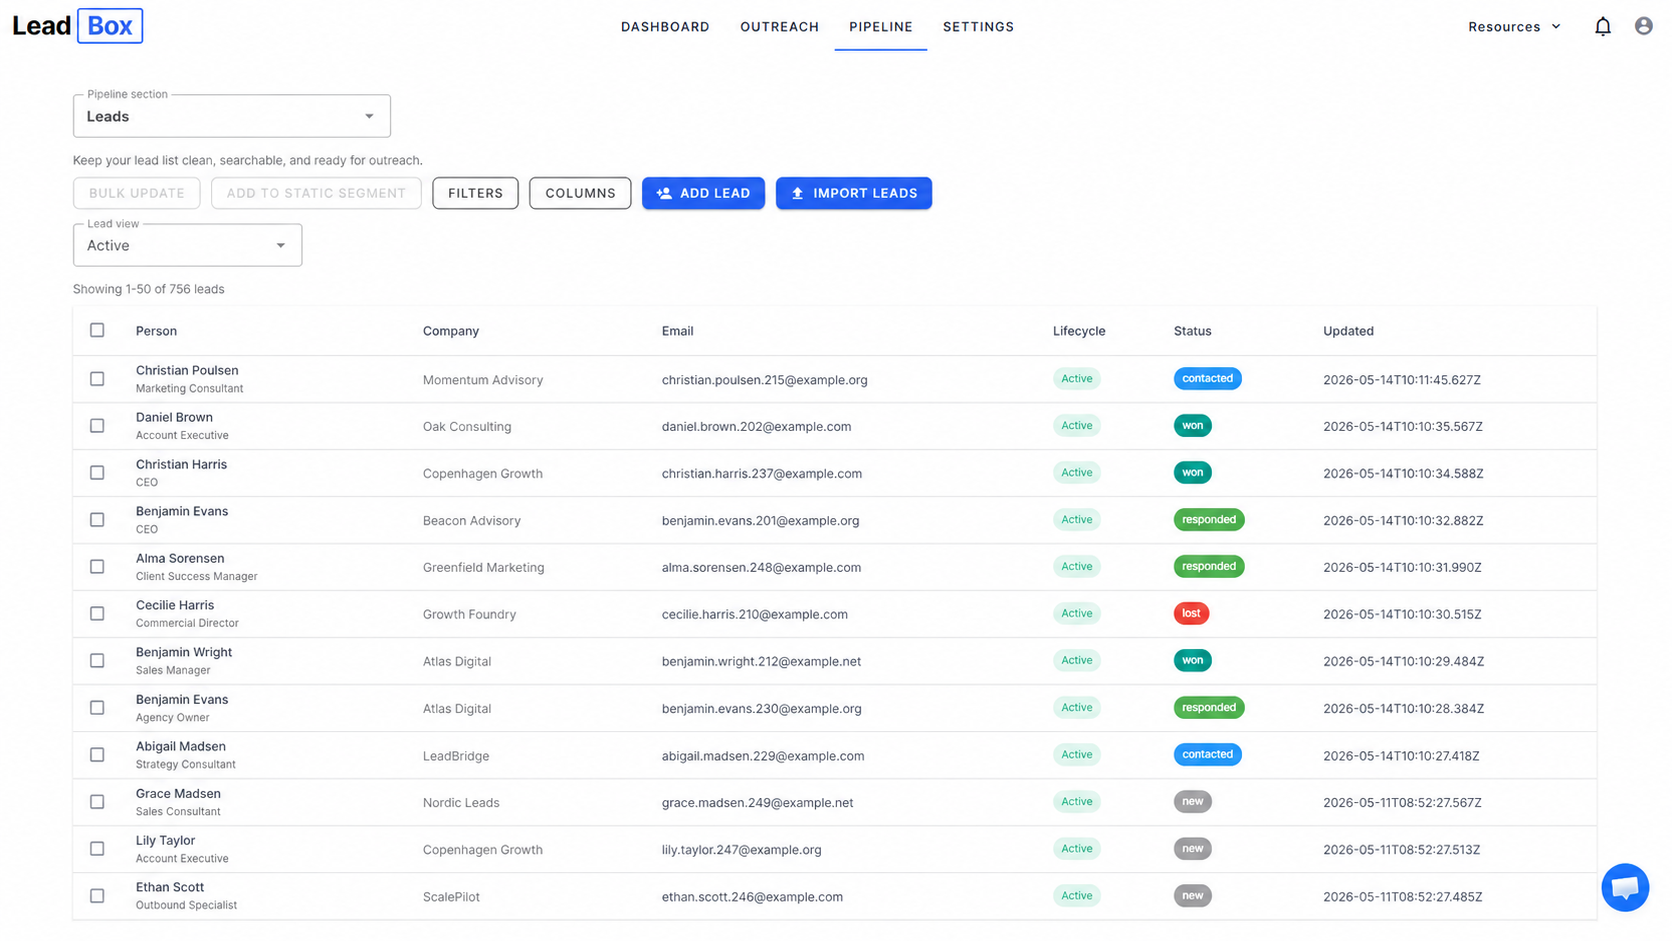Click the Import Leads button
1672x941 pixels.
click(853, 193)
